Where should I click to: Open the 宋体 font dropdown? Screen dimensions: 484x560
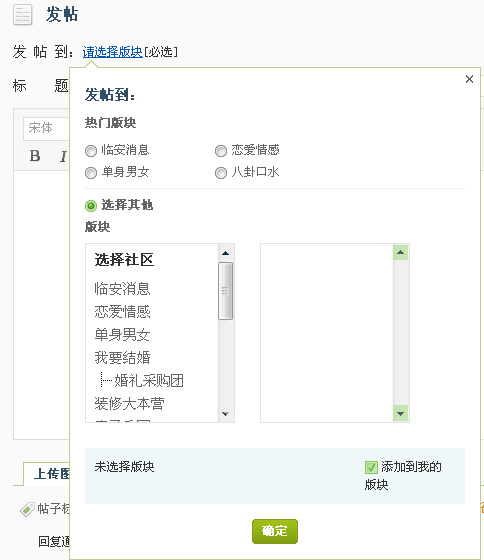point(46,128)
